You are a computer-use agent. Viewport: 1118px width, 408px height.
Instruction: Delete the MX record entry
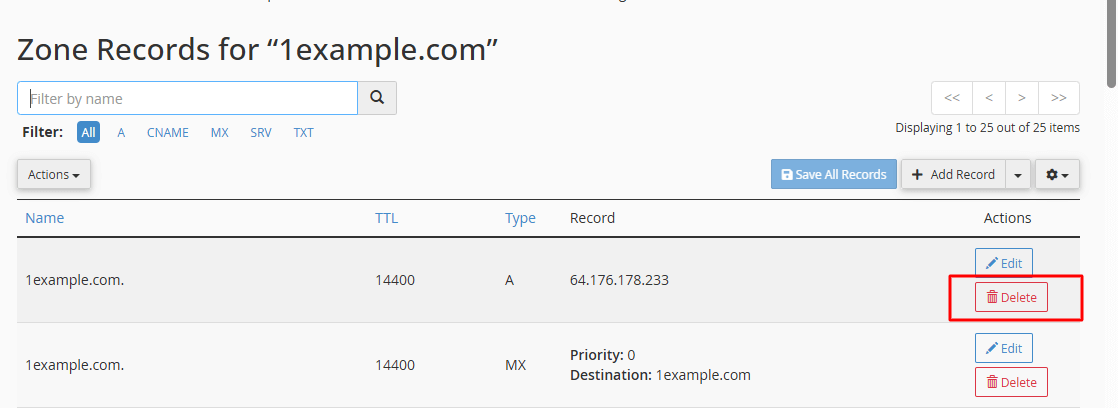[1011, 382]
